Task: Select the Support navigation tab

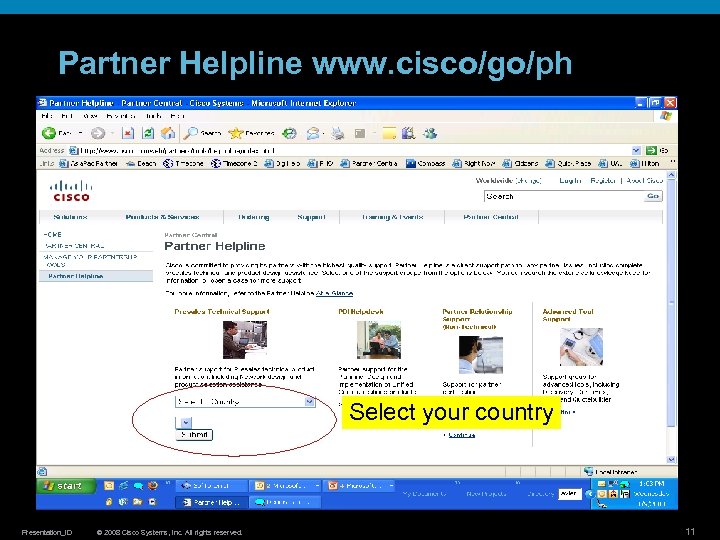Action: 311,217
